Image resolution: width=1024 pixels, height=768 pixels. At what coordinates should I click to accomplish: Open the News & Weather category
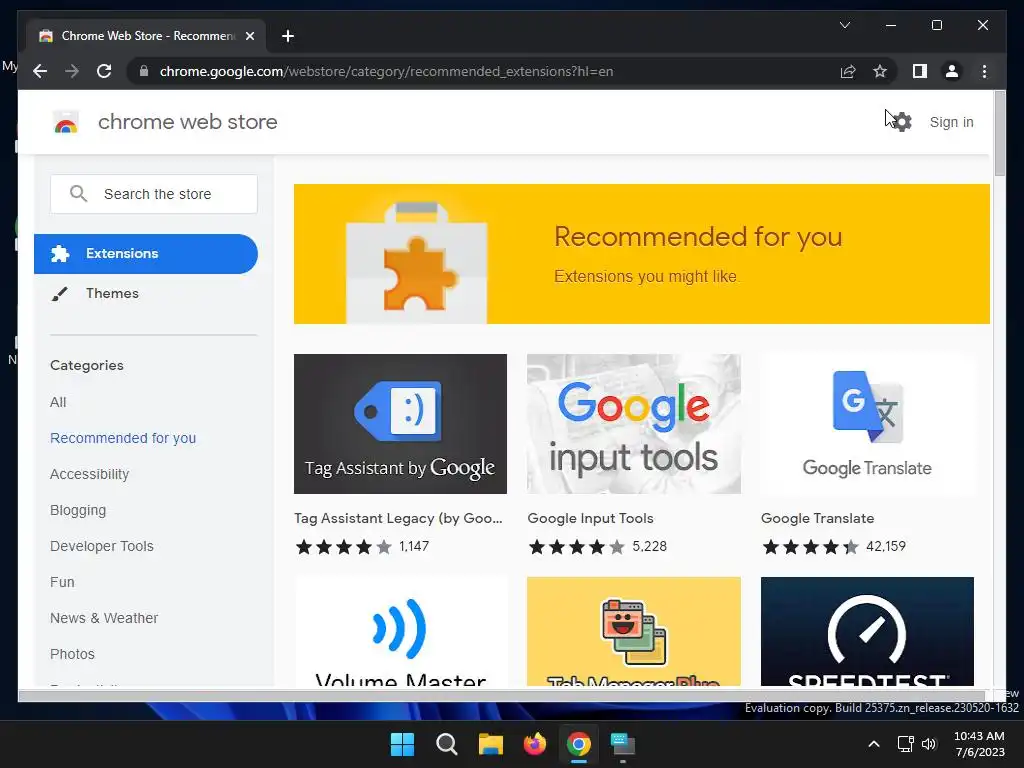(x=104, y=618)
